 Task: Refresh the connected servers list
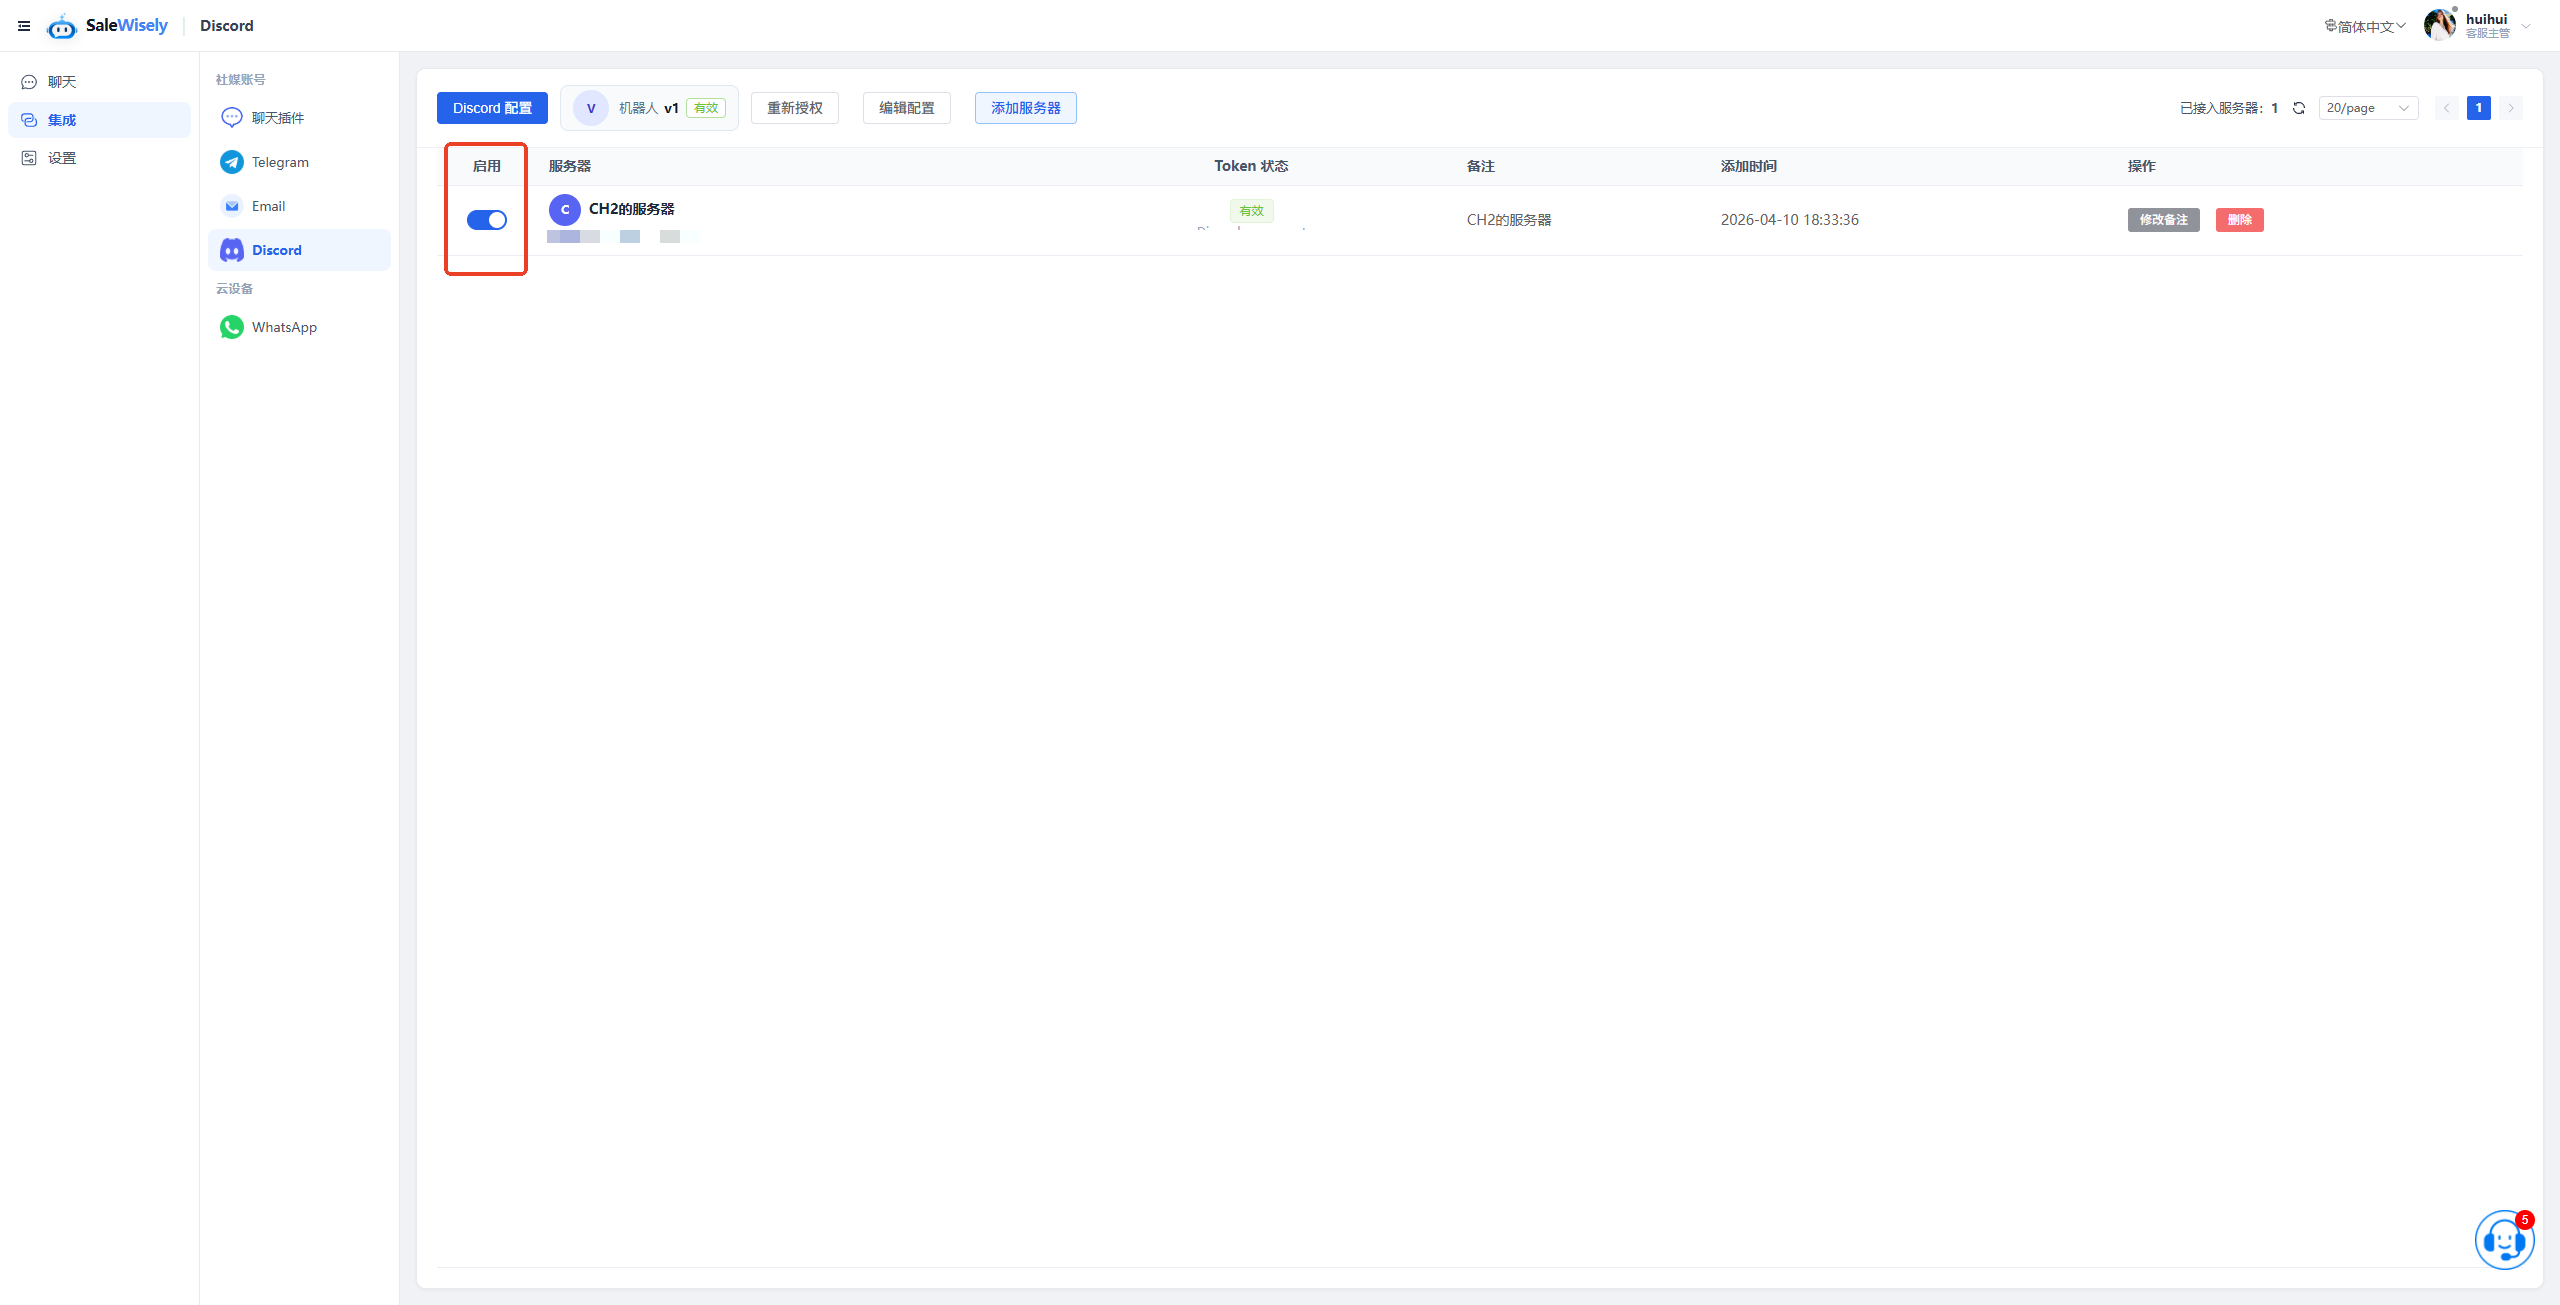(x=2299, y=108)
